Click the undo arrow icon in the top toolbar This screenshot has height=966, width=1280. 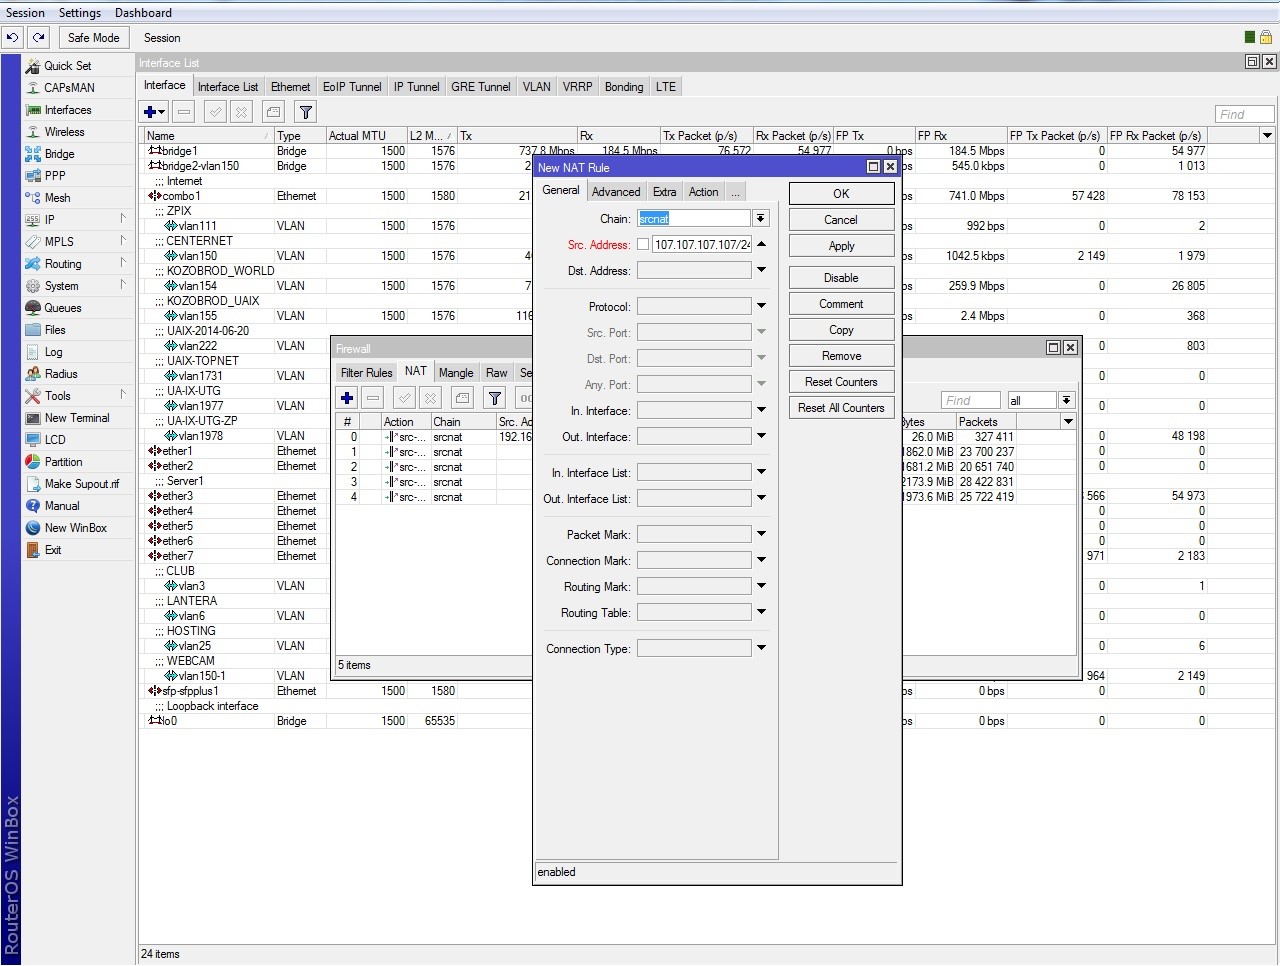(x=12, y=38)
